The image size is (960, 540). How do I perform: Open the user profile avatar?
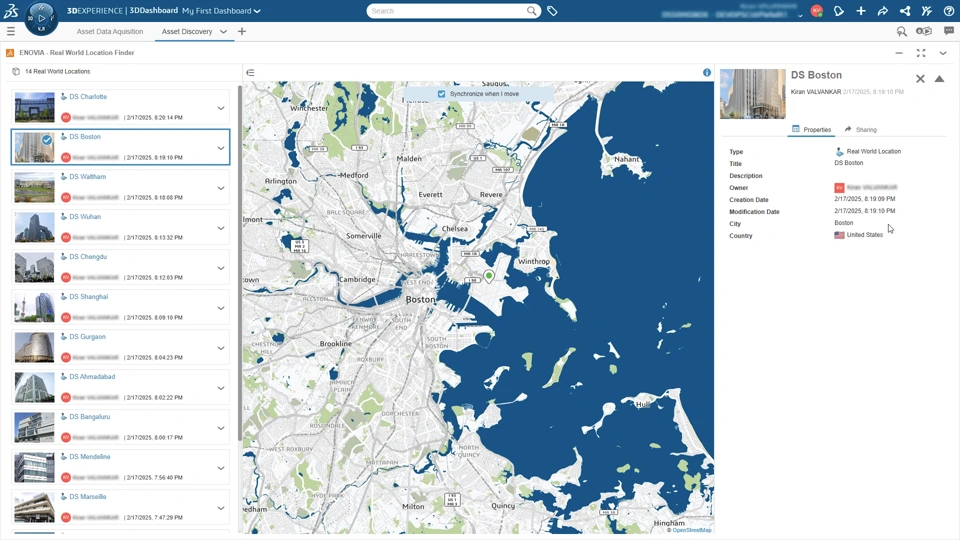(x=816, y=11)
